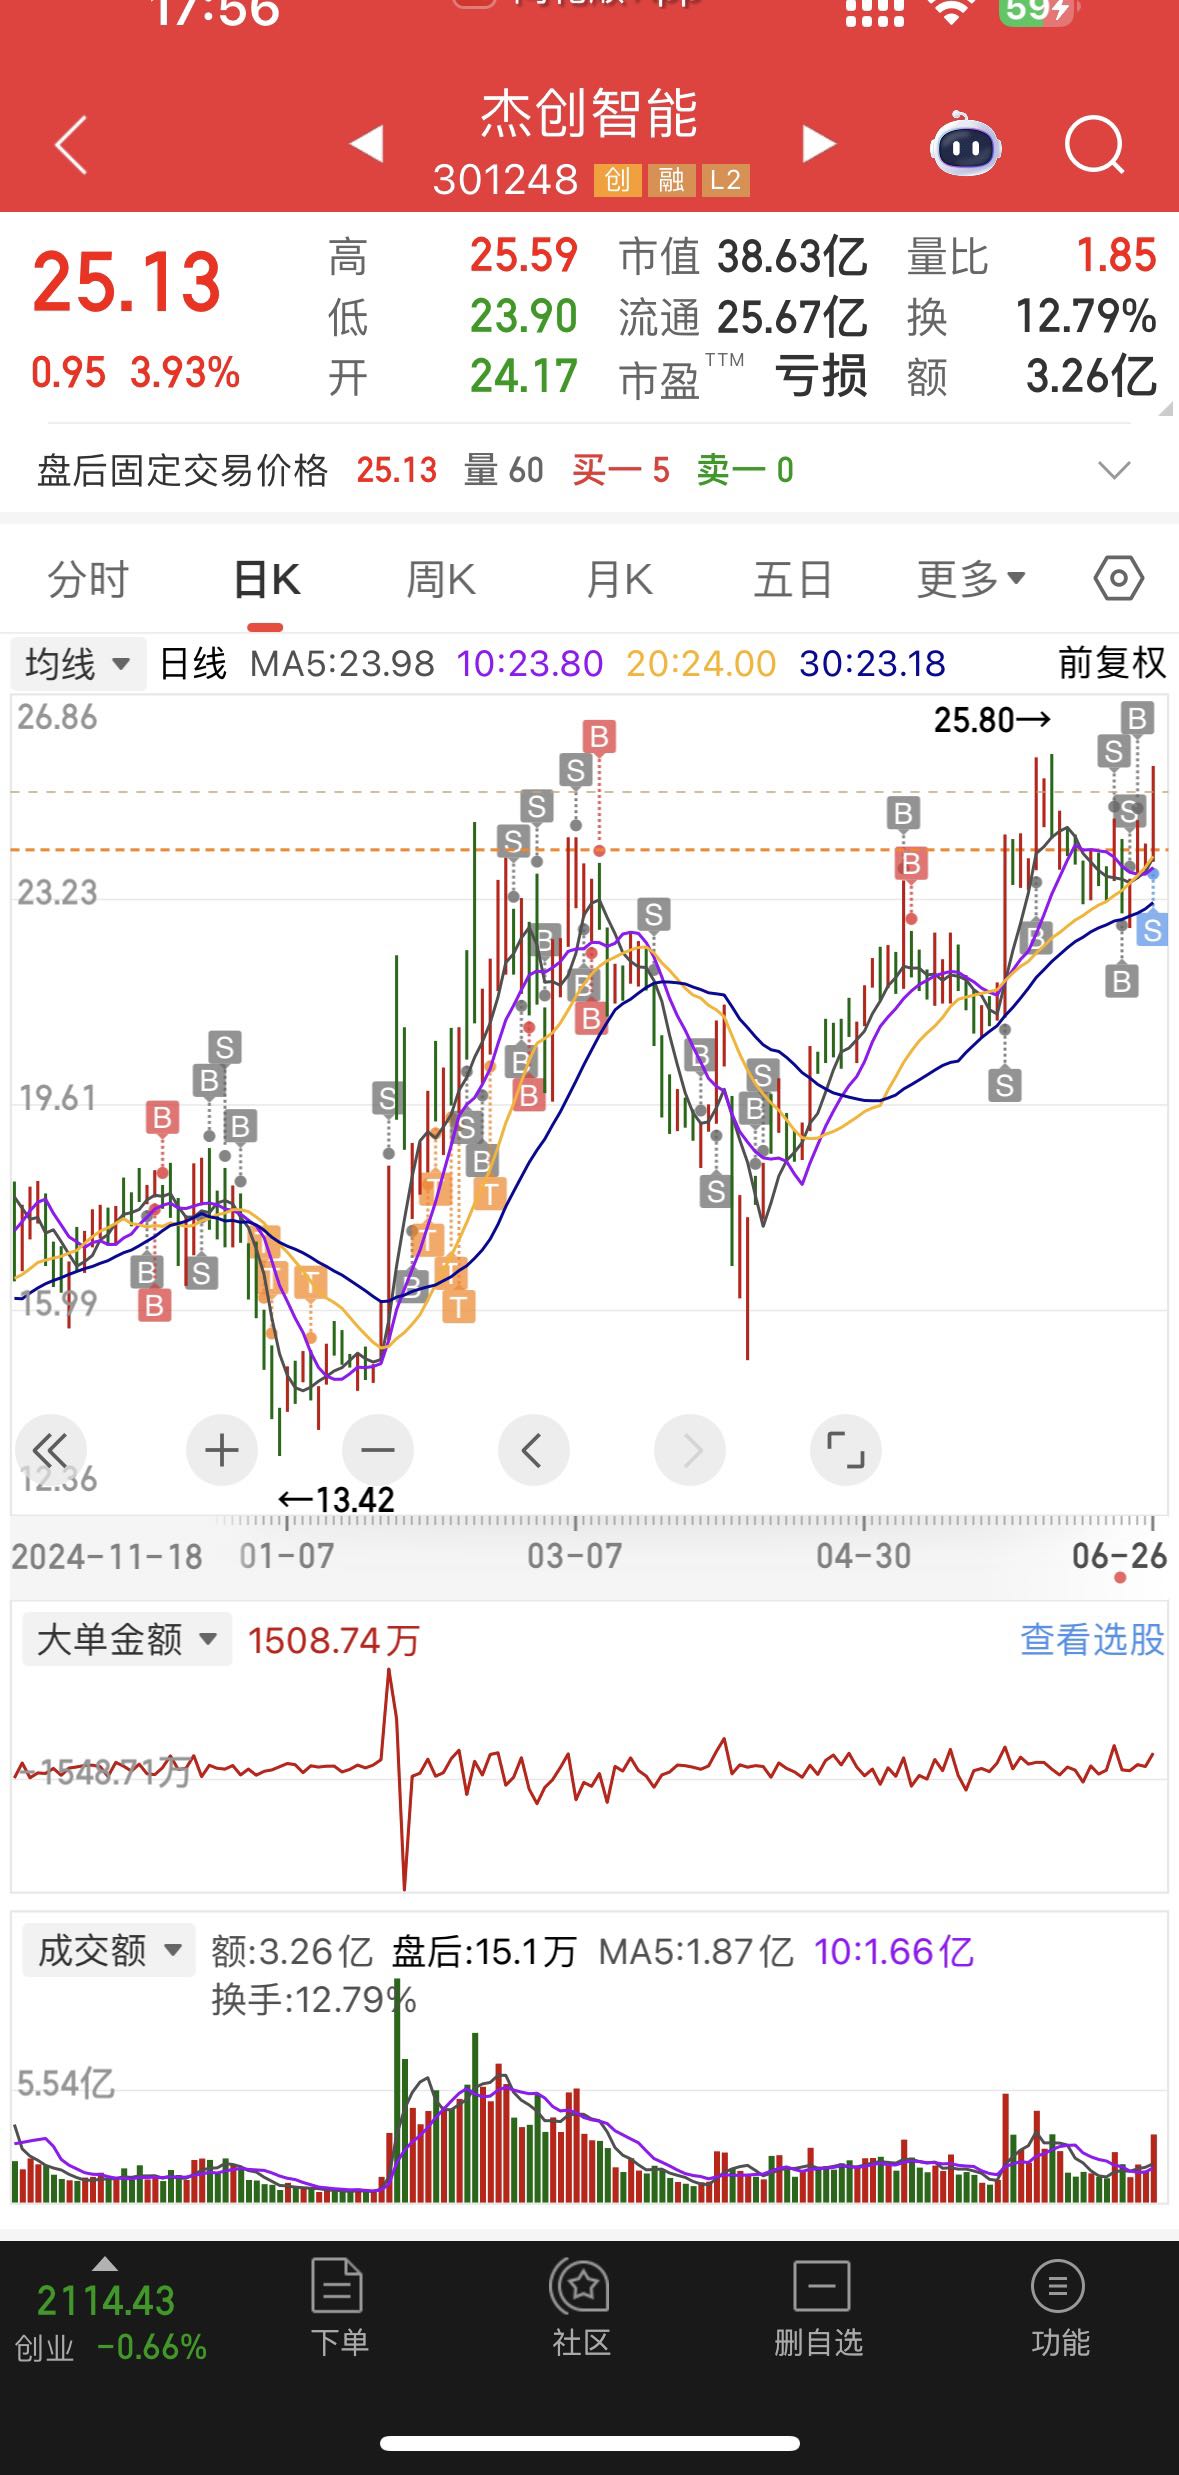Tap the 创 board badge
The width and height of the screenshot is (1179, 2475).
click(617, 180)
